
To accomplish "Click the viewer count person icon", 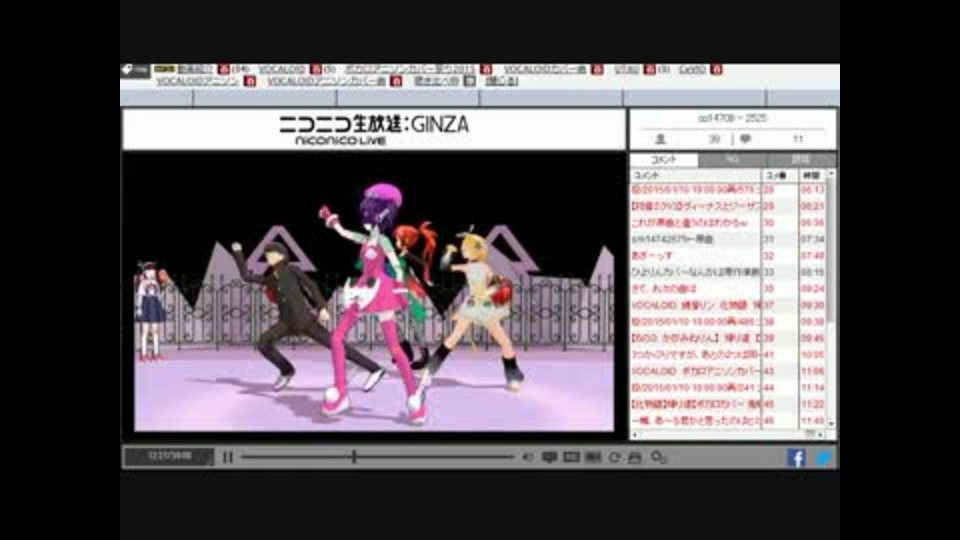I will pos(661,139).
